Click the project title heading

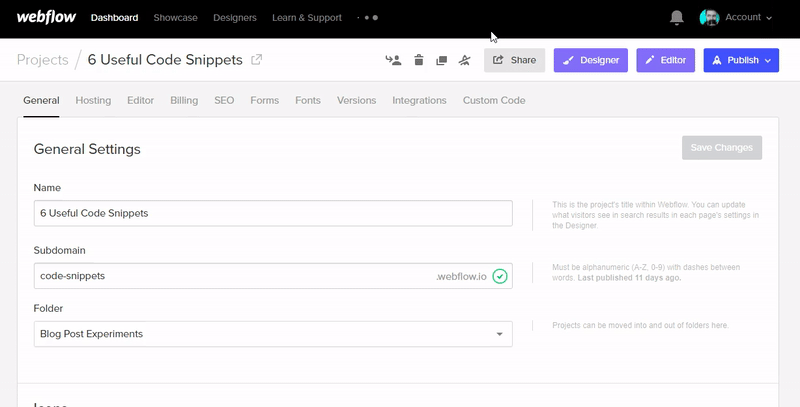click(165, 60)
